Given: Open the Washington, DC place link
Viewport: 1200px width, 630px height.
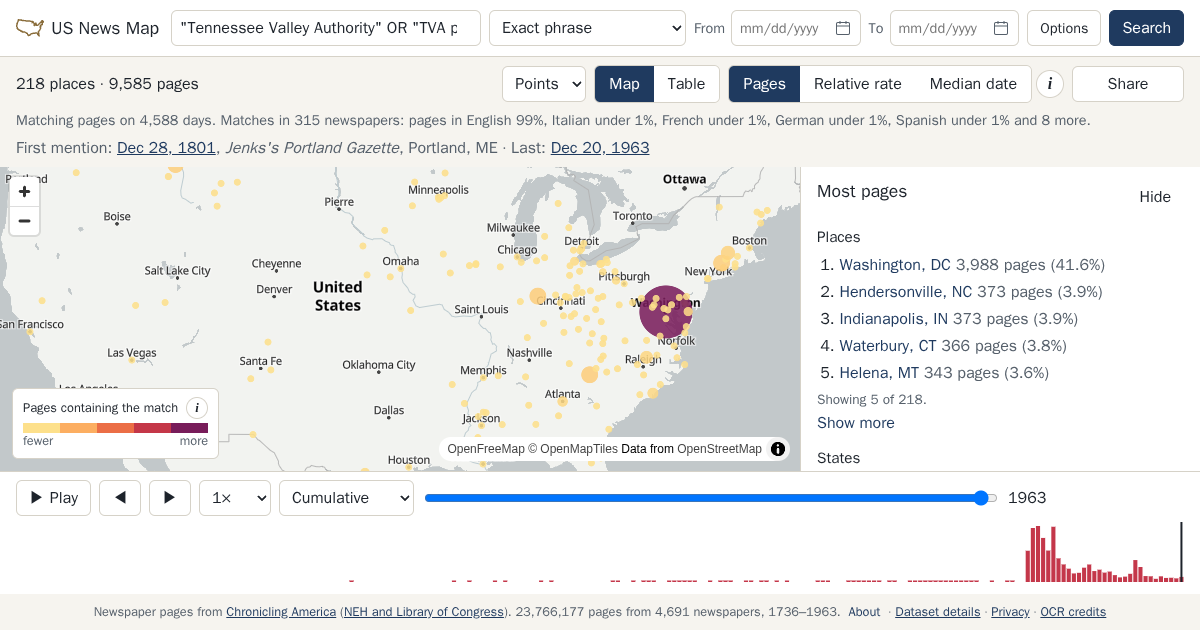Looking at the screenshot, I should click(895, 265).
